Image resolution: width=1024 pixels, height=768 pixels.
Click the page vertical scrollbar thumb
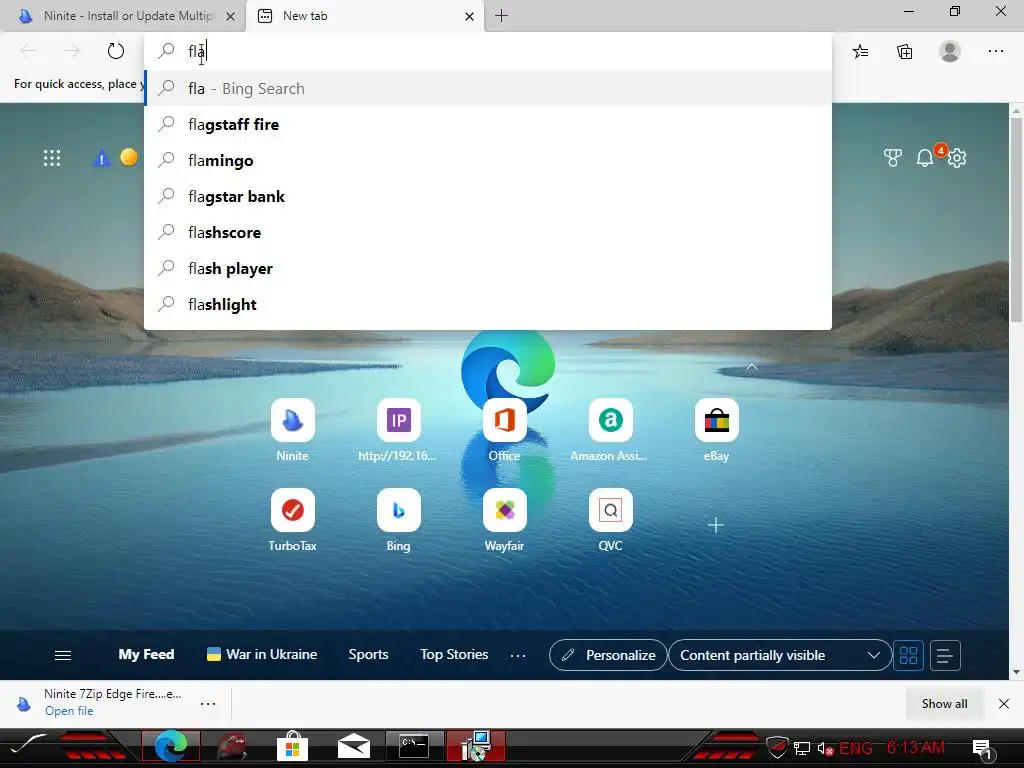pos(1016,219)
